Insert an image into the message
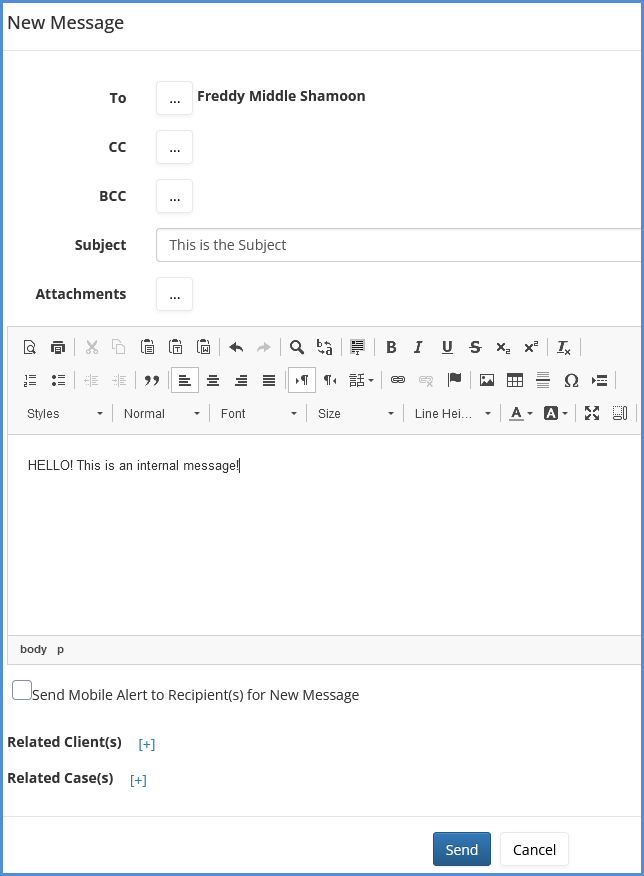Screen dimensions: 644x876 pos(487,380)
